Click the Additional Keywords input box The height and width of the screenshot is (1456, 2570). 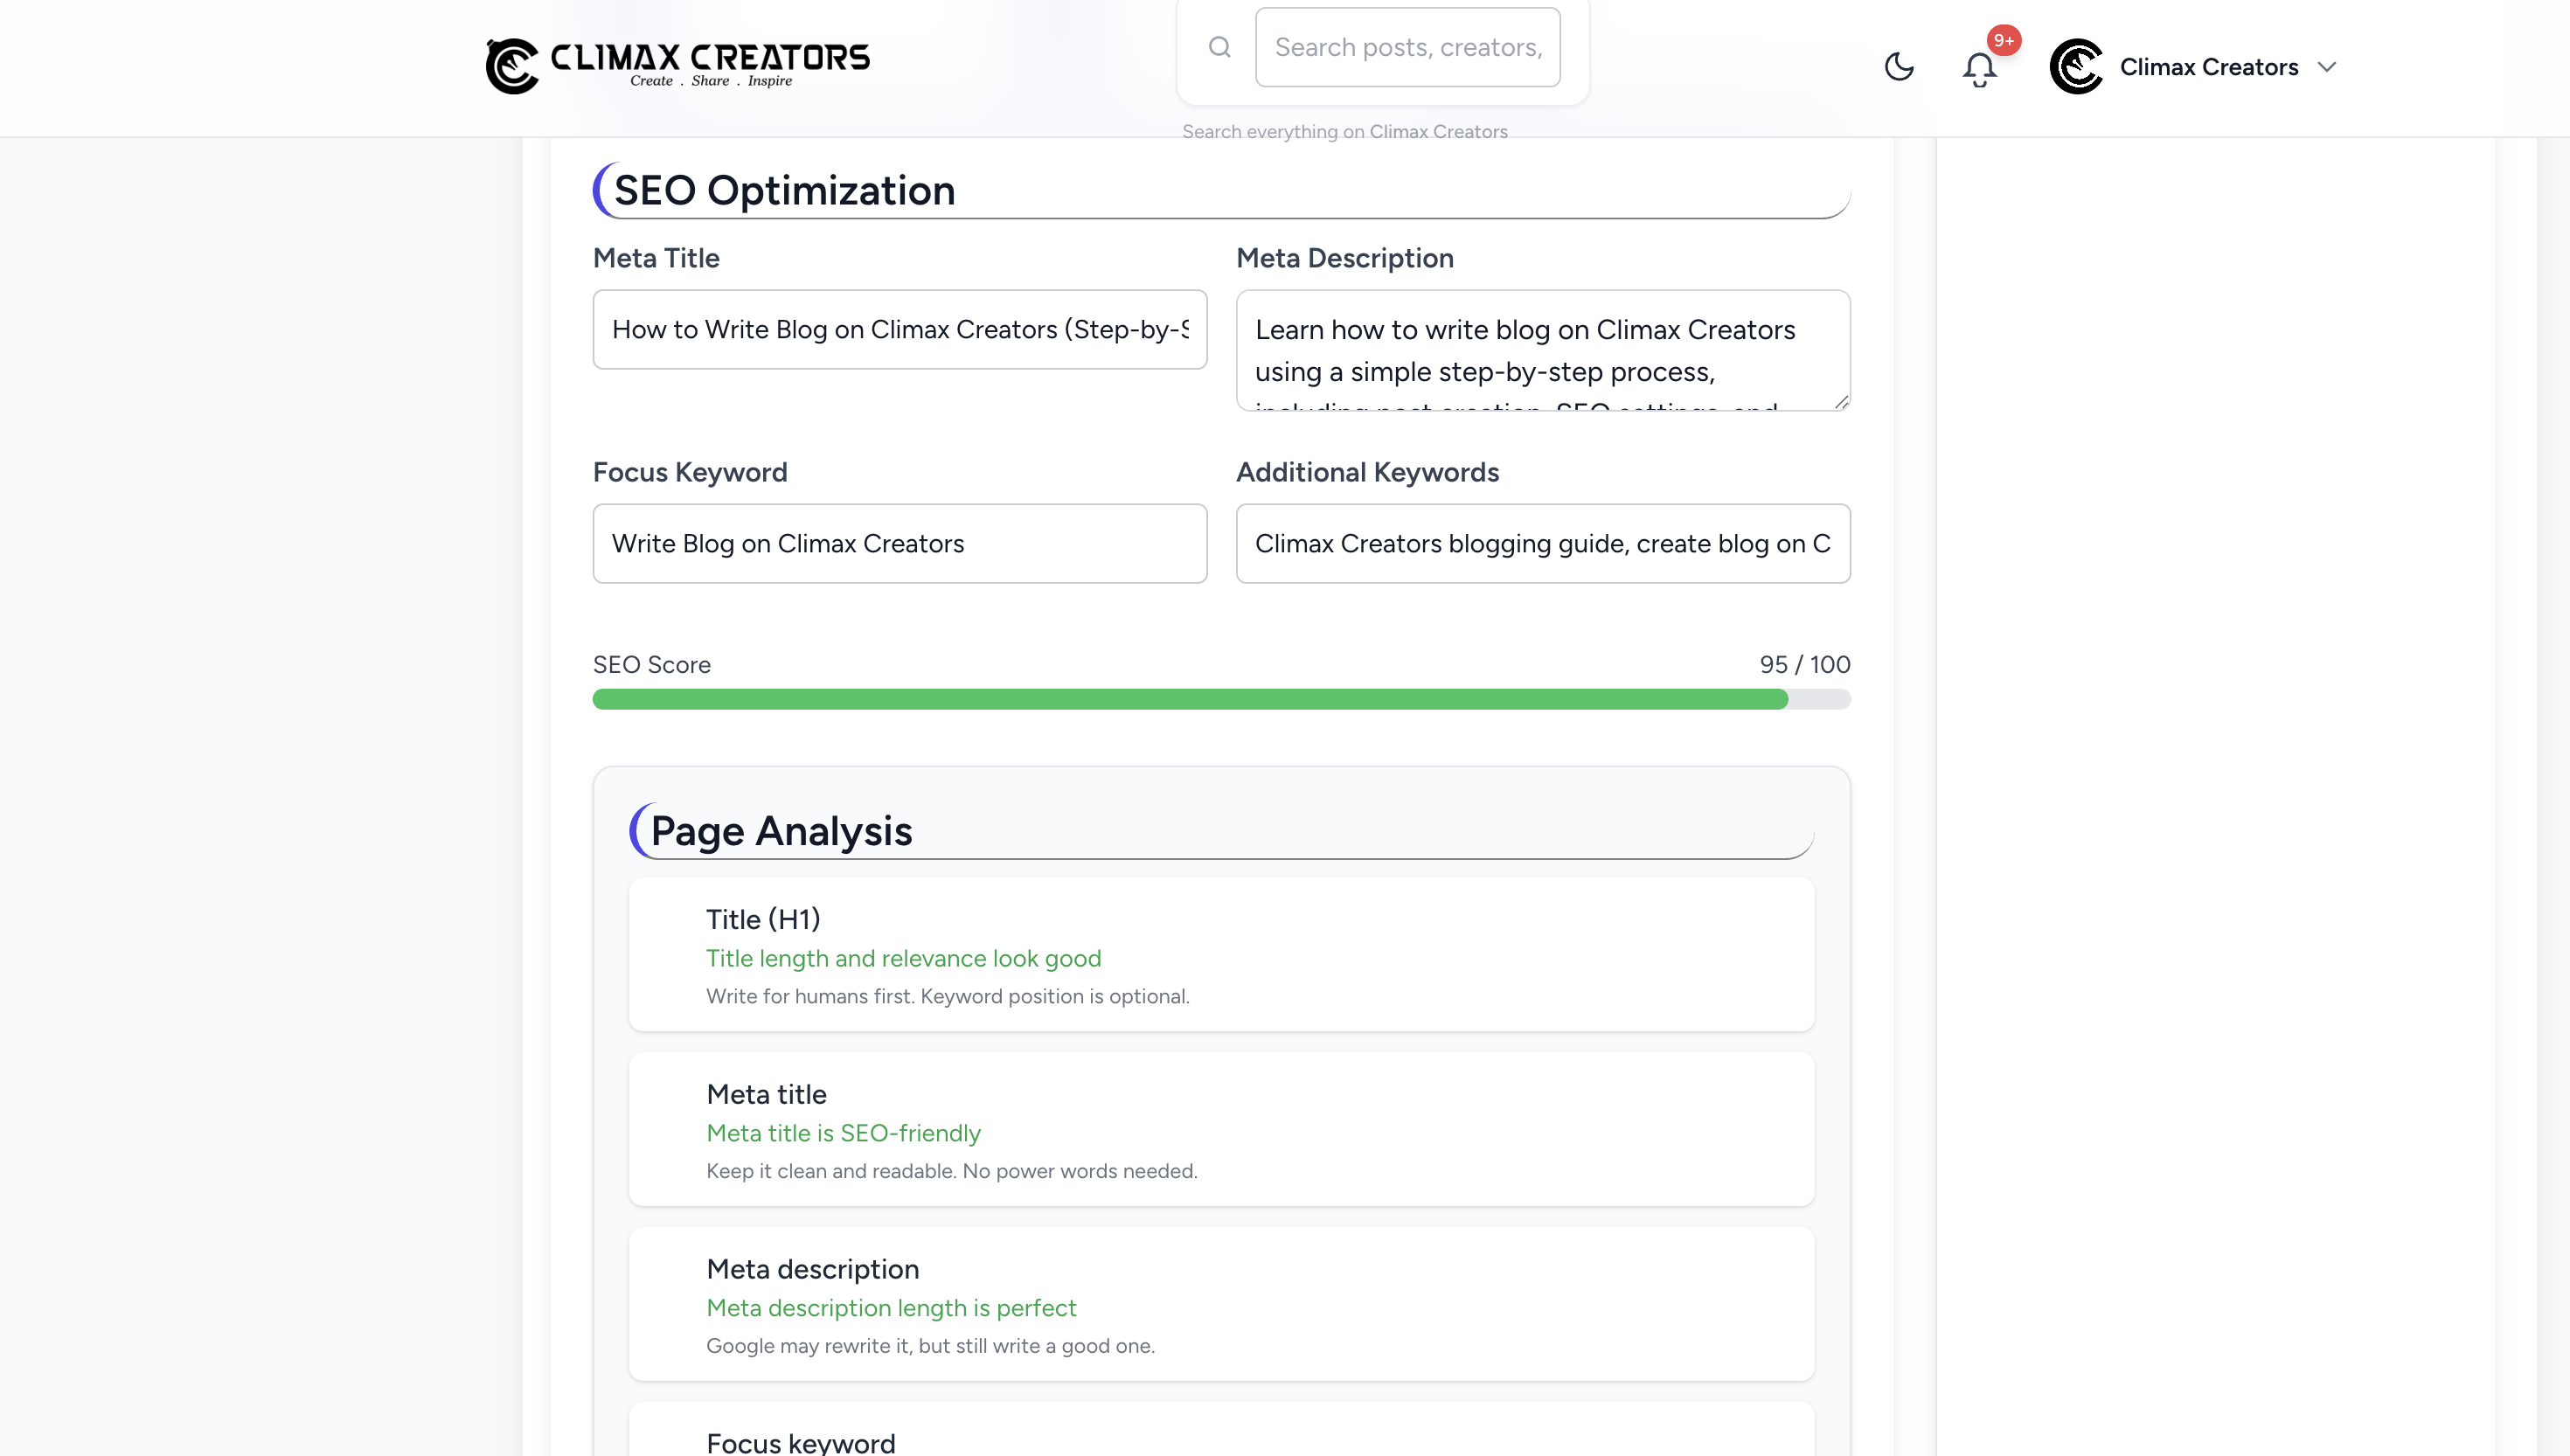(1541, 543)
